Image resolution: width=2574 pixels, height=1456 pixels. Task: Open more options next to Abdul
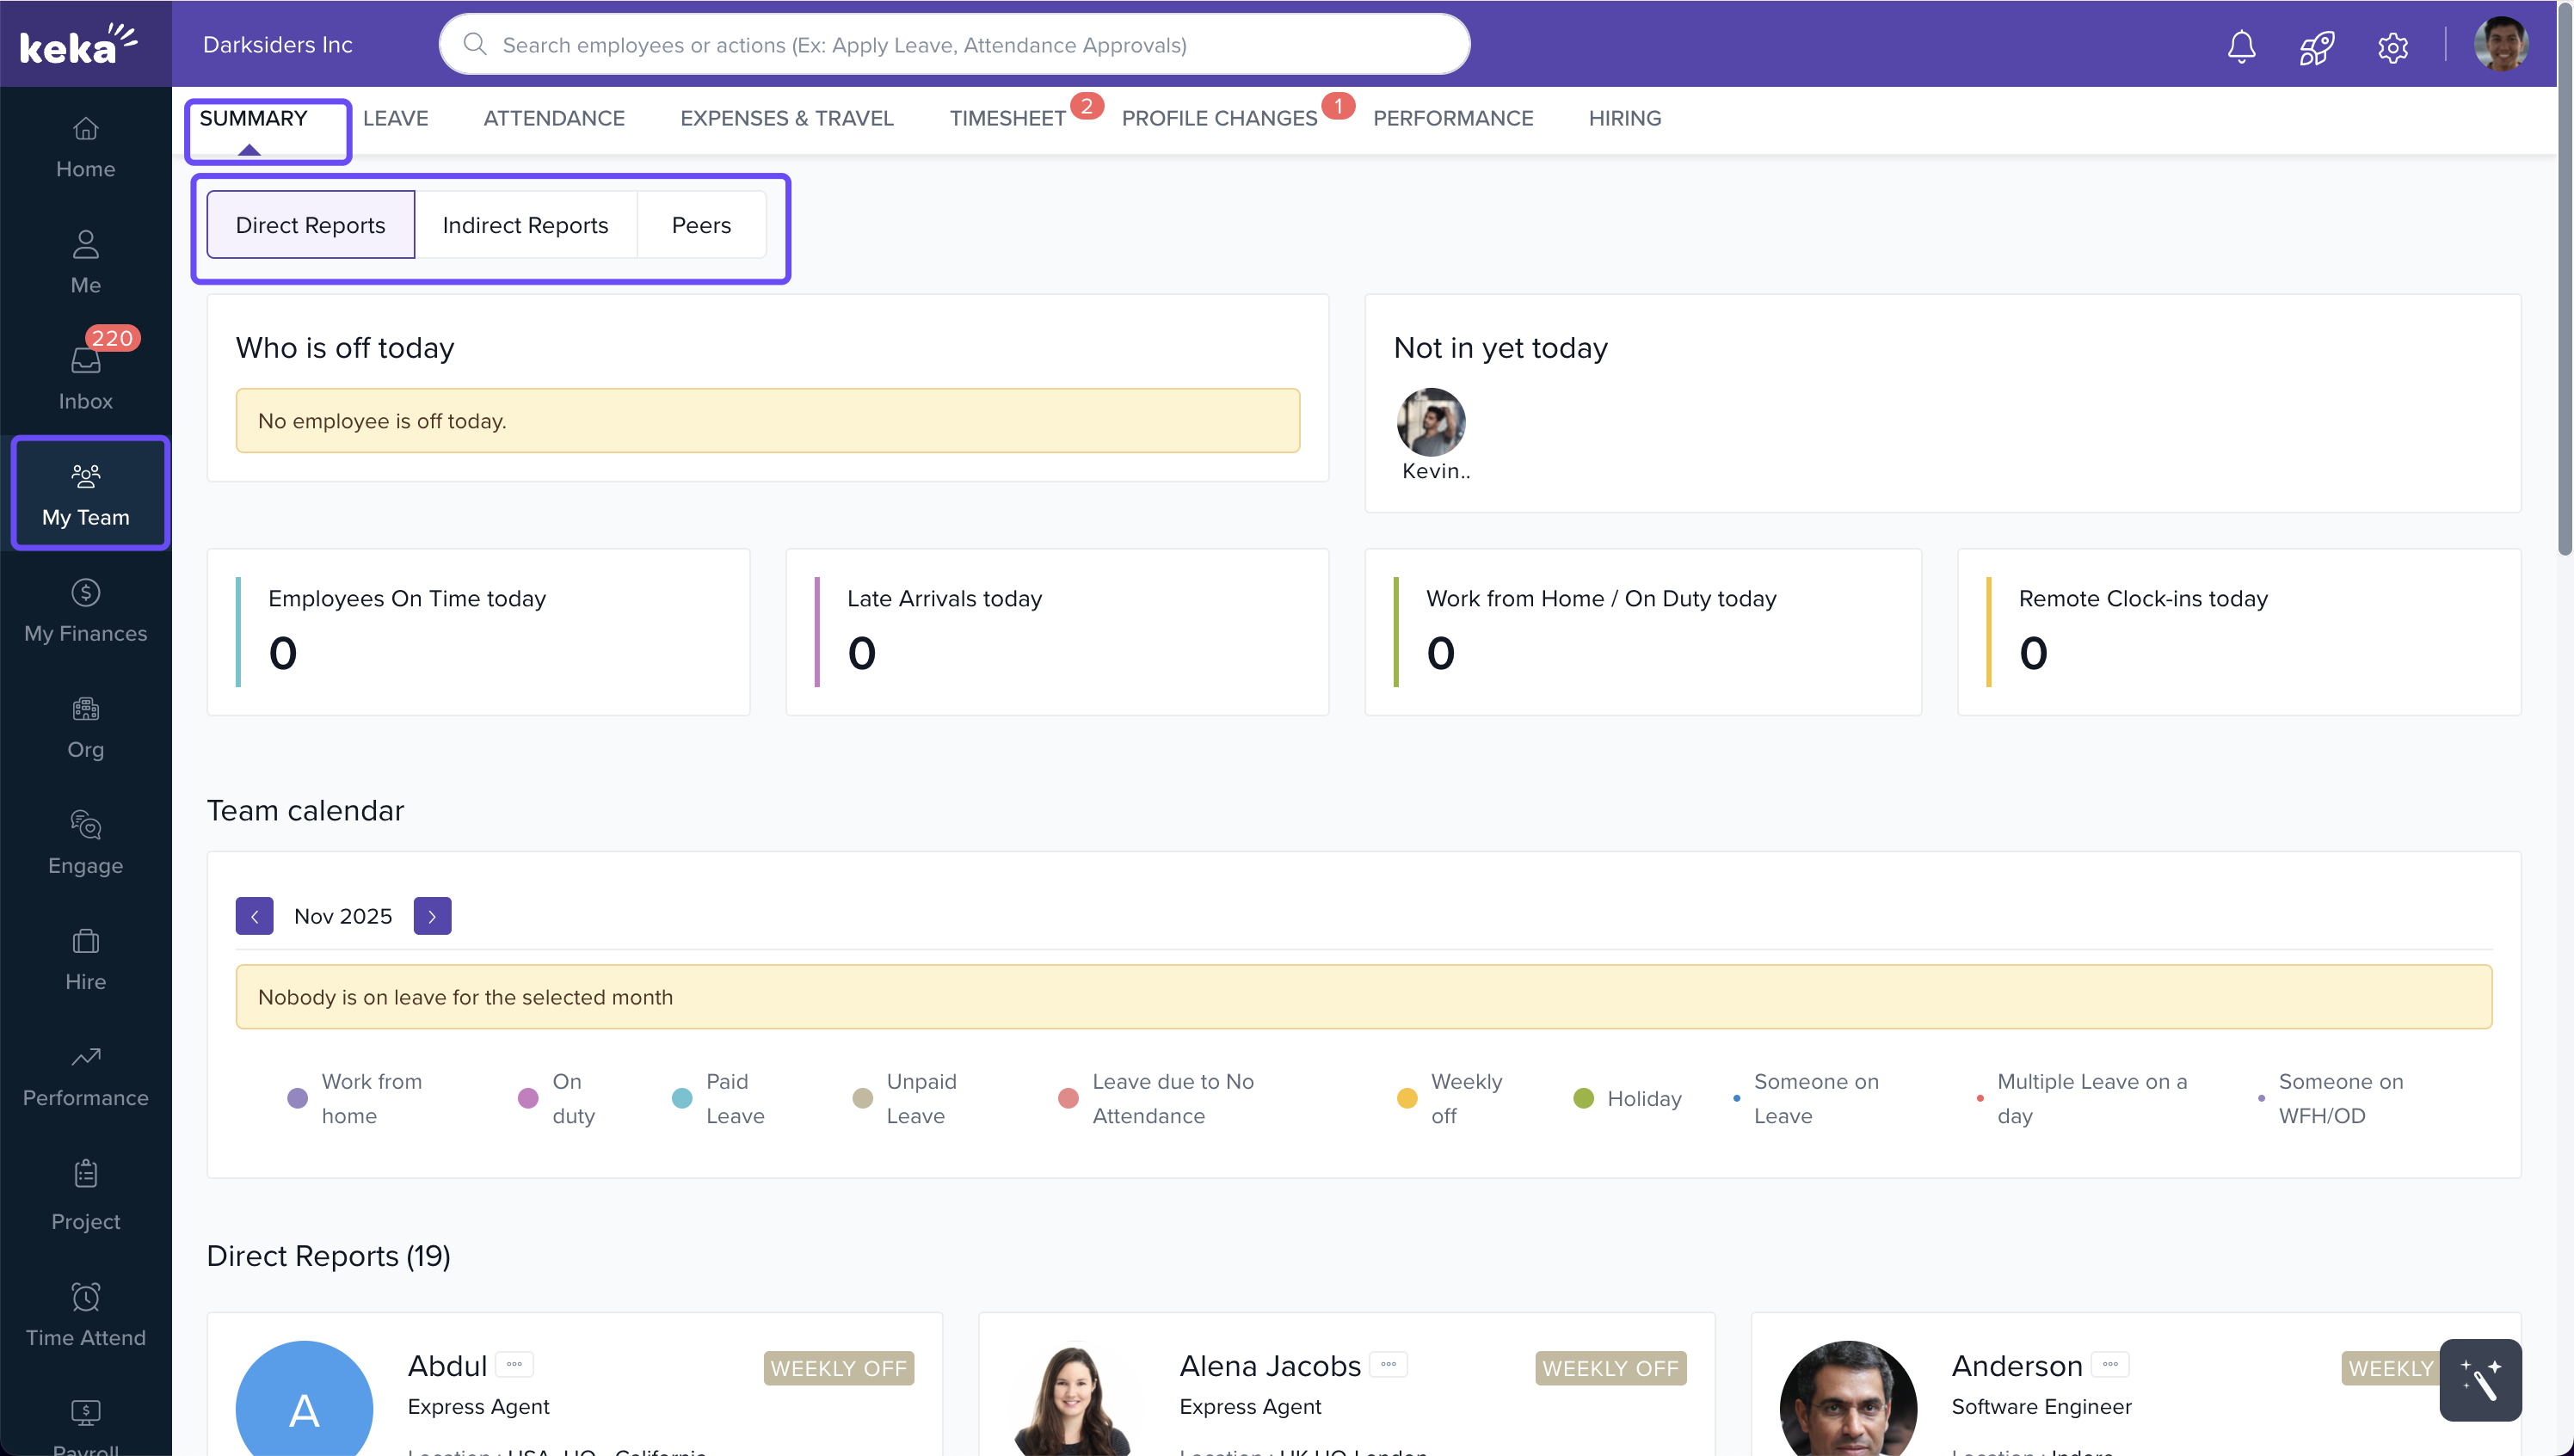coord(514,1364)
